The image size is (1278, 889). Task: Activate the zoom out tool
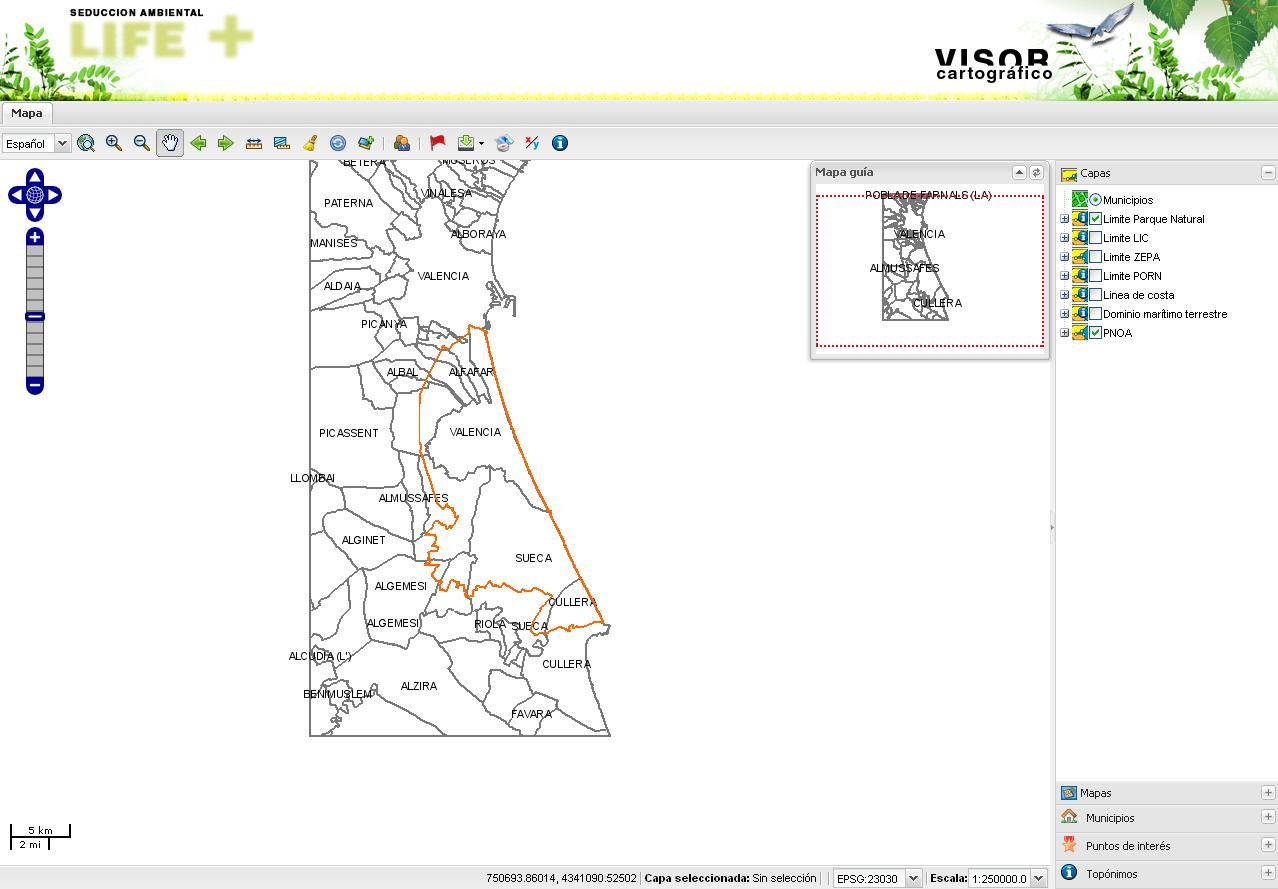[140, 143]
